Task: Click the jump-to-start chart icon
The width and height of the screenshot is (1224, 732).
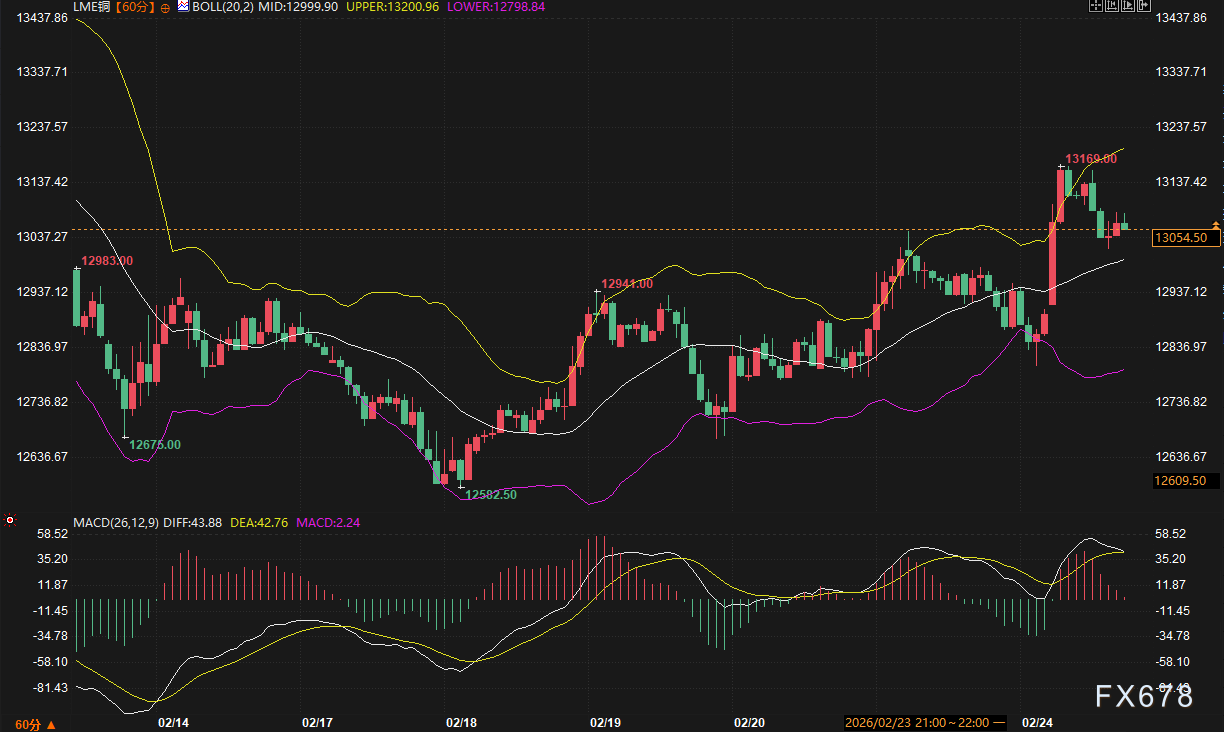Action: 1111,6
